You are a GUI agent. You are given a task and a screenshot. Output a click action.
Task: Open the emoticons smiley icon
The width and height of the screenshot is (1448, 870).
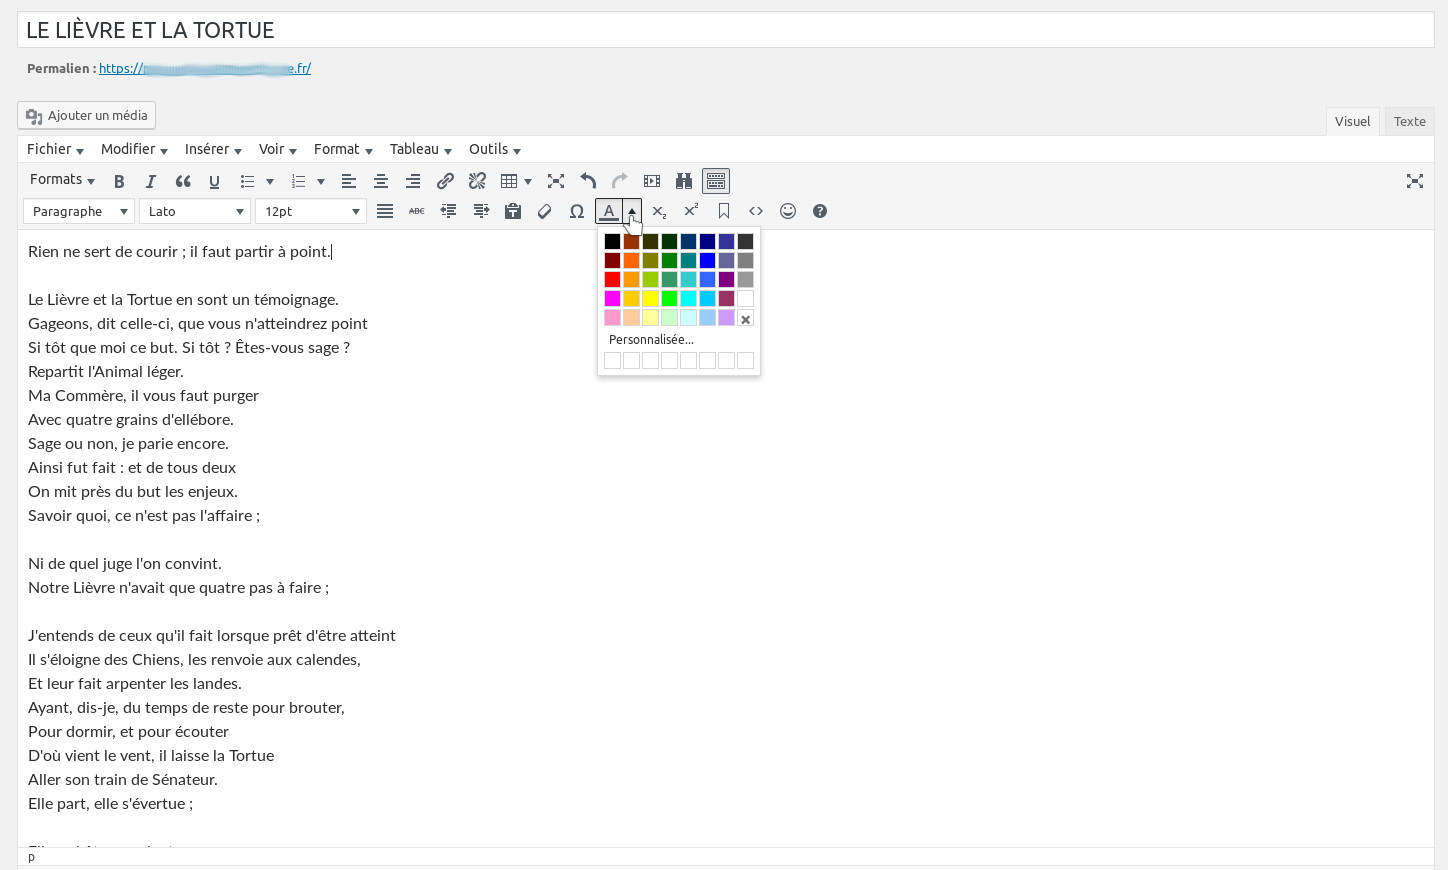pos(788,211)
